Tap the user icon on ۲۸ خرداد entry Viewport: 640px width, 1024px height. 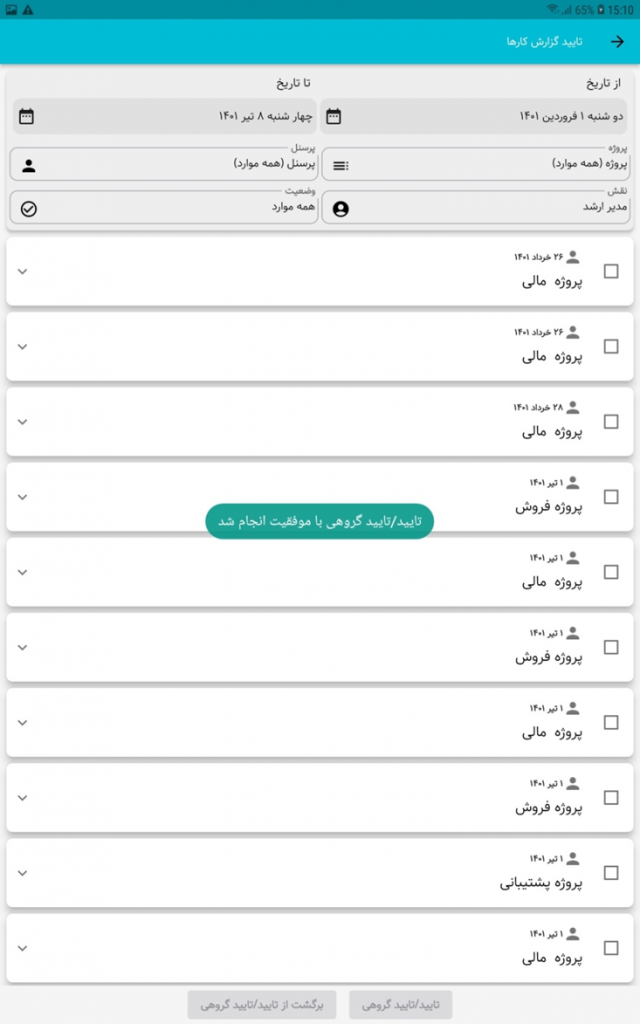pyautogui.click(x=573, y=408)
